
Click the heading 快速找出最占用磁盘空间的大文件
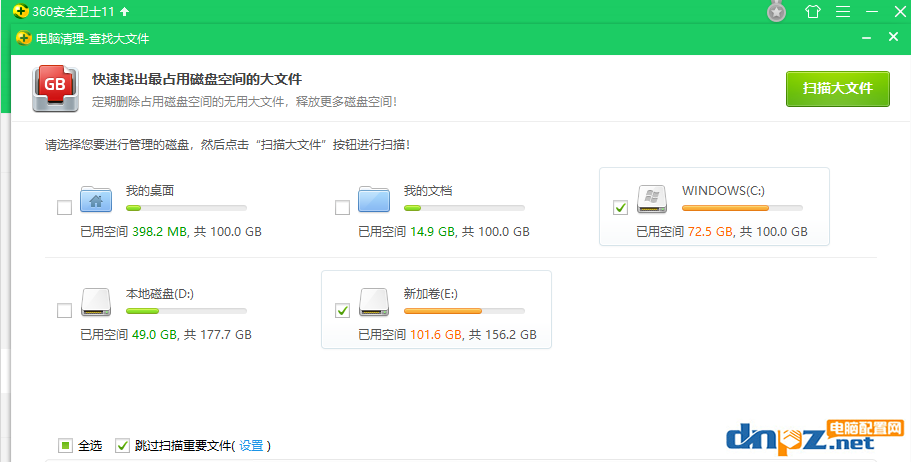[197, 80]
